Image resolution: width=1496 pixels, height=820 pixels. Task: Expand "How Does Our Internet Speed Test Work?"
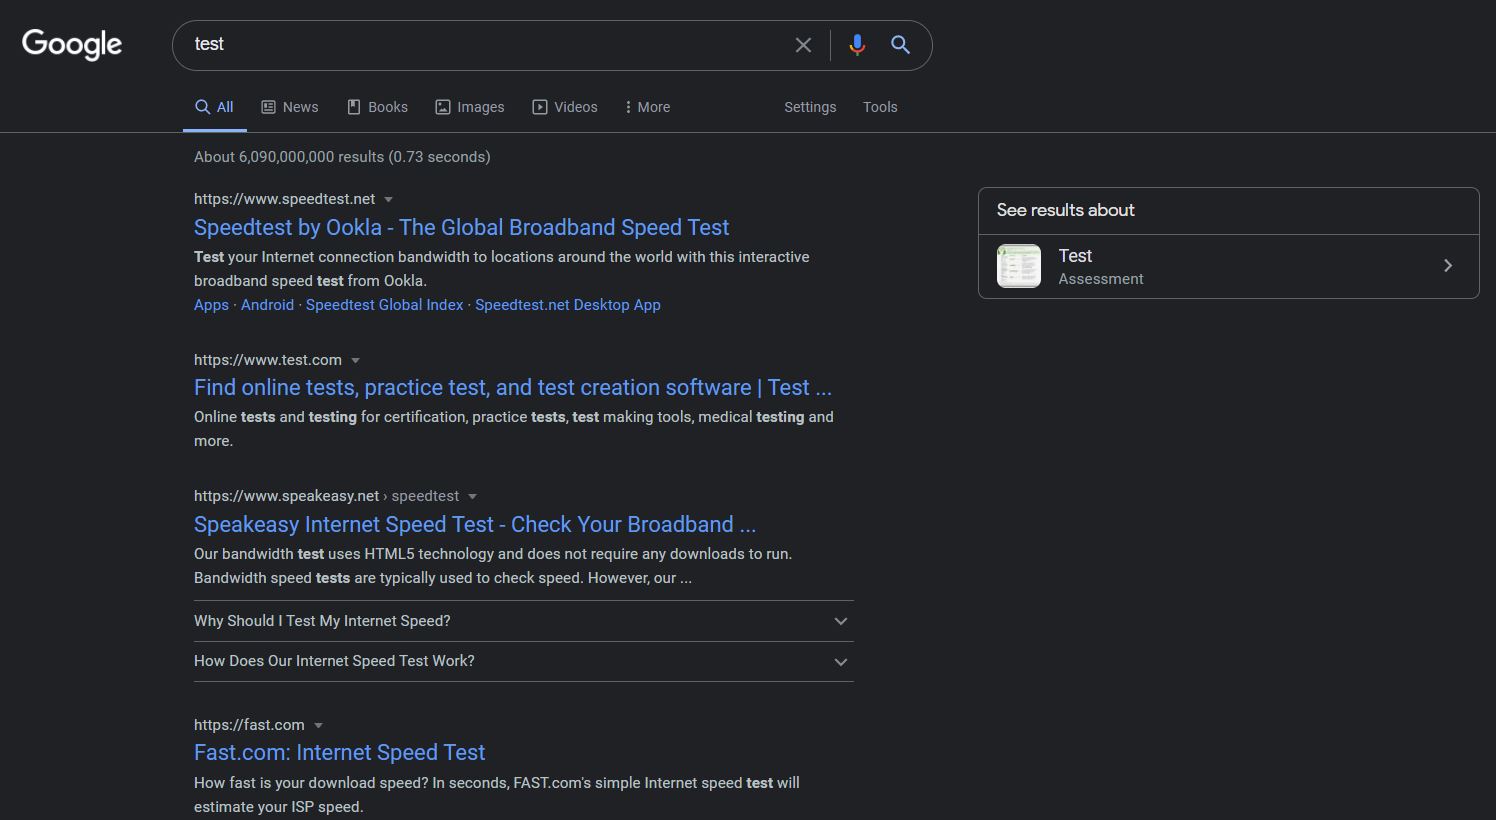pos(524,661)
